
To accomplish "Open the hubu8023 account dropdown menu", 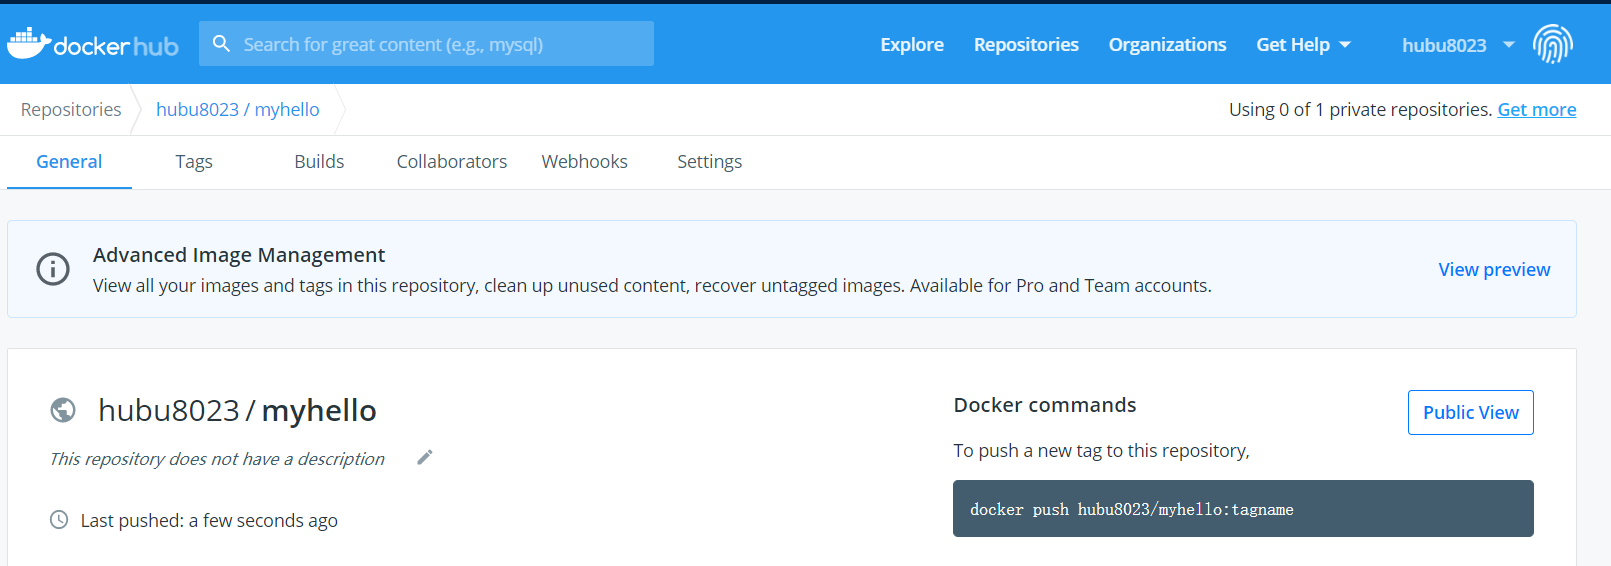I will click(x=1457, y=45).
